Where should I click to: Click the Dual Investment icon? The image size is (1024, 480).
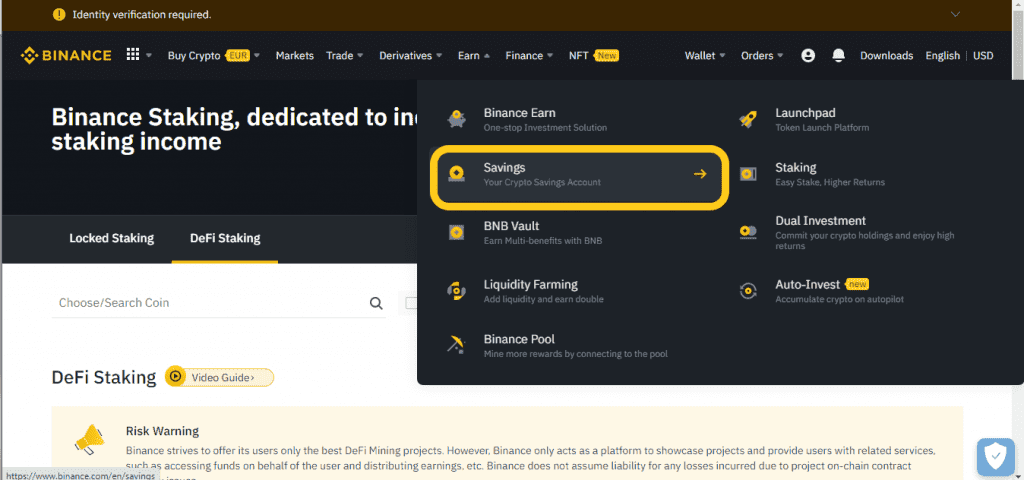[748, 231]
